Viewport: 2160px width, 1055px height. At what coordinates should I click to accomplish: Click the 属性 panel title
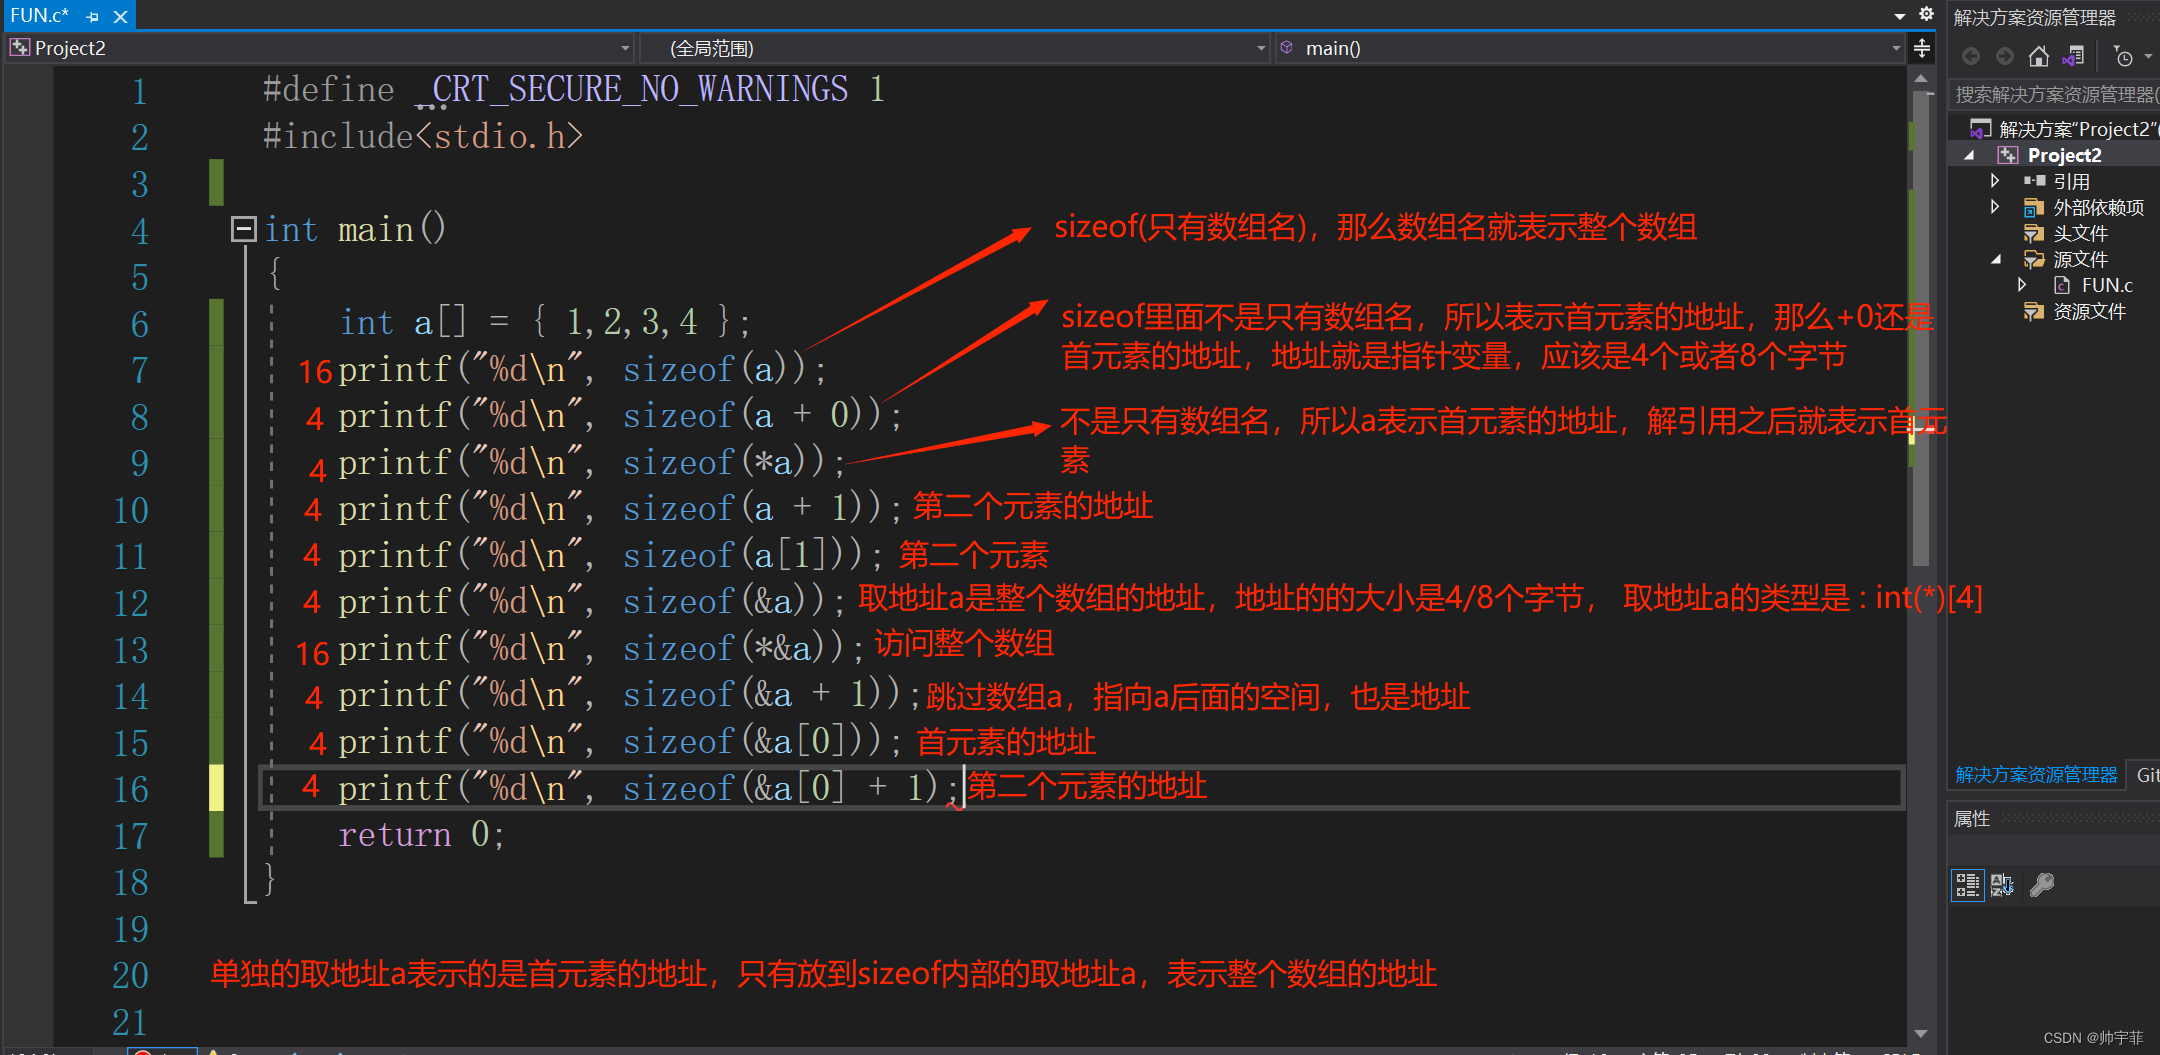pos(1972,819)
